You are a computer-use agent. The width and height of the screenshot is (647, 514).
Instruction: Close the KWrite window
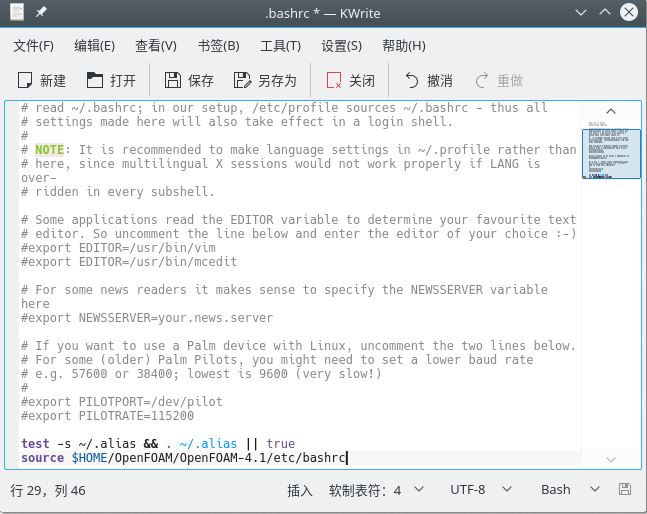[x=629, y=12]
